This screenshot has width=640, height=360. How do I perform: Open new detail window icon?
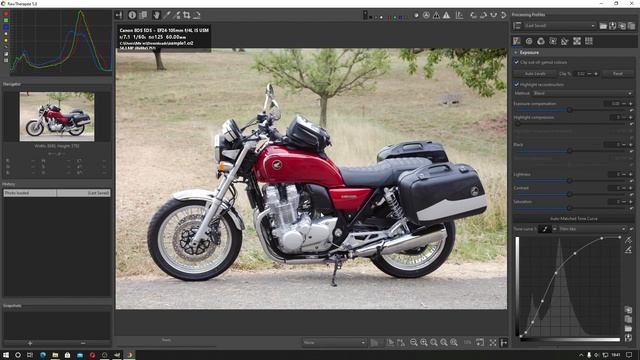(x=480, y=342)
